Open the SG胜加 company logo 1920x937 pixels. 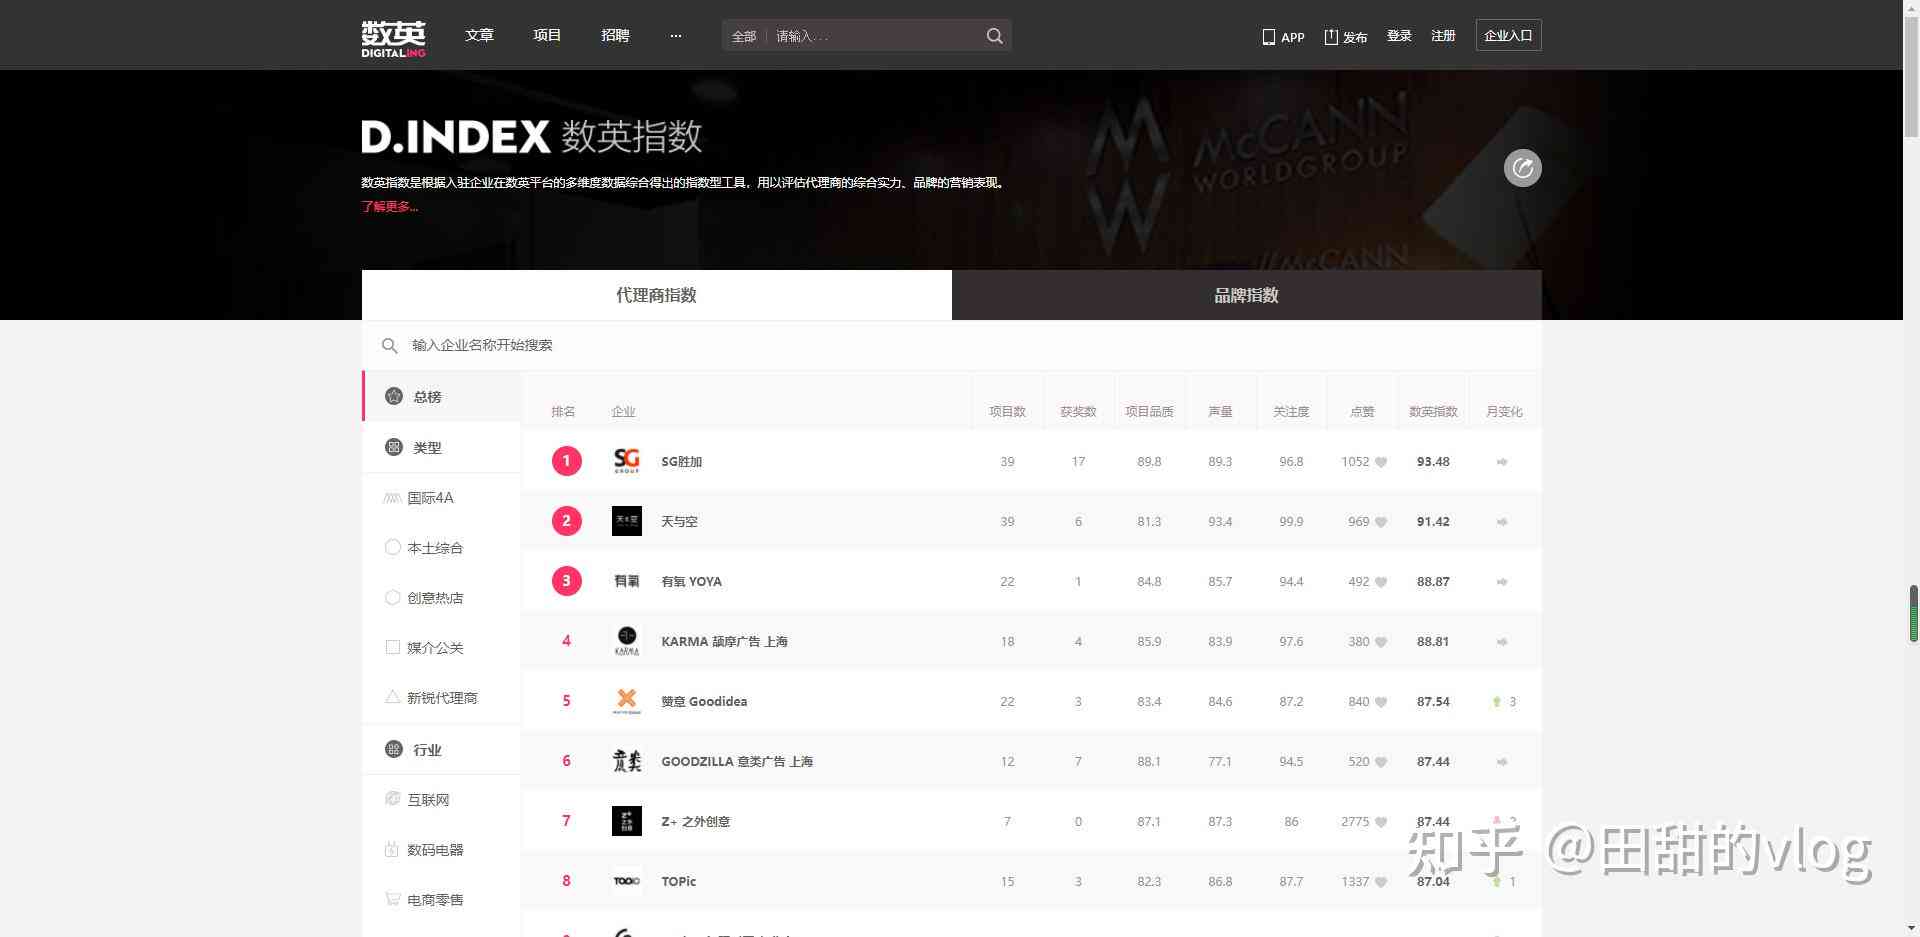coord(627,461)
